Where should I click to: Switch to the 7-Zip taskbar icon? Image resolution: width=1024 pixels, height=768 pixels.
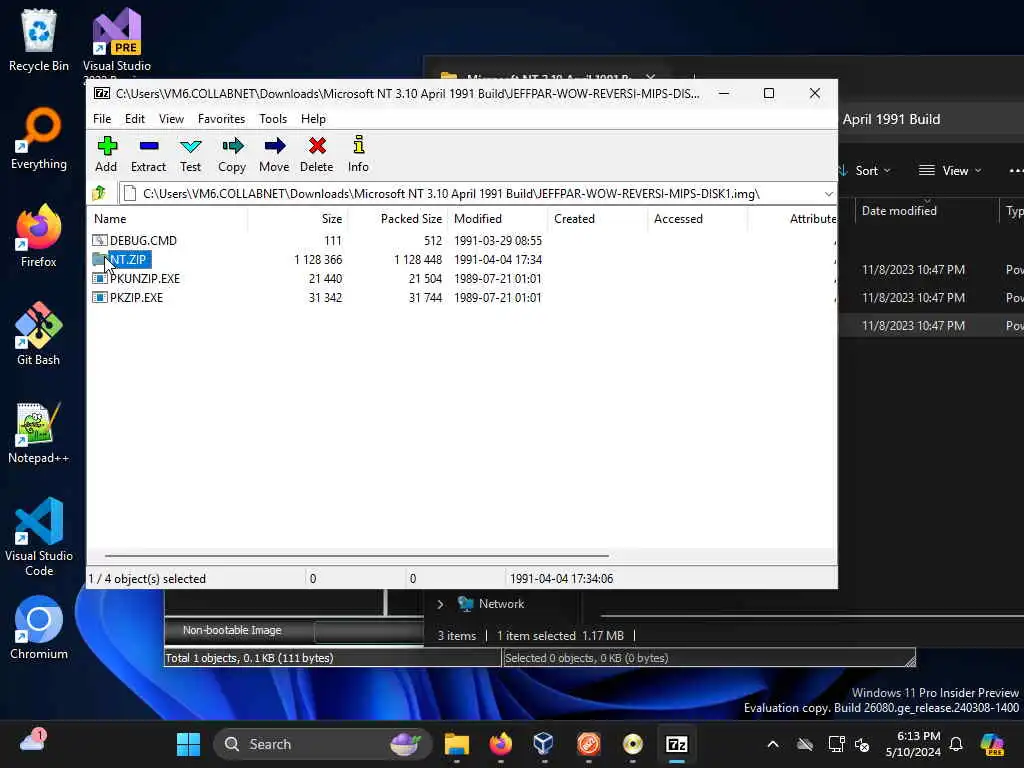(x=677, y=744)
